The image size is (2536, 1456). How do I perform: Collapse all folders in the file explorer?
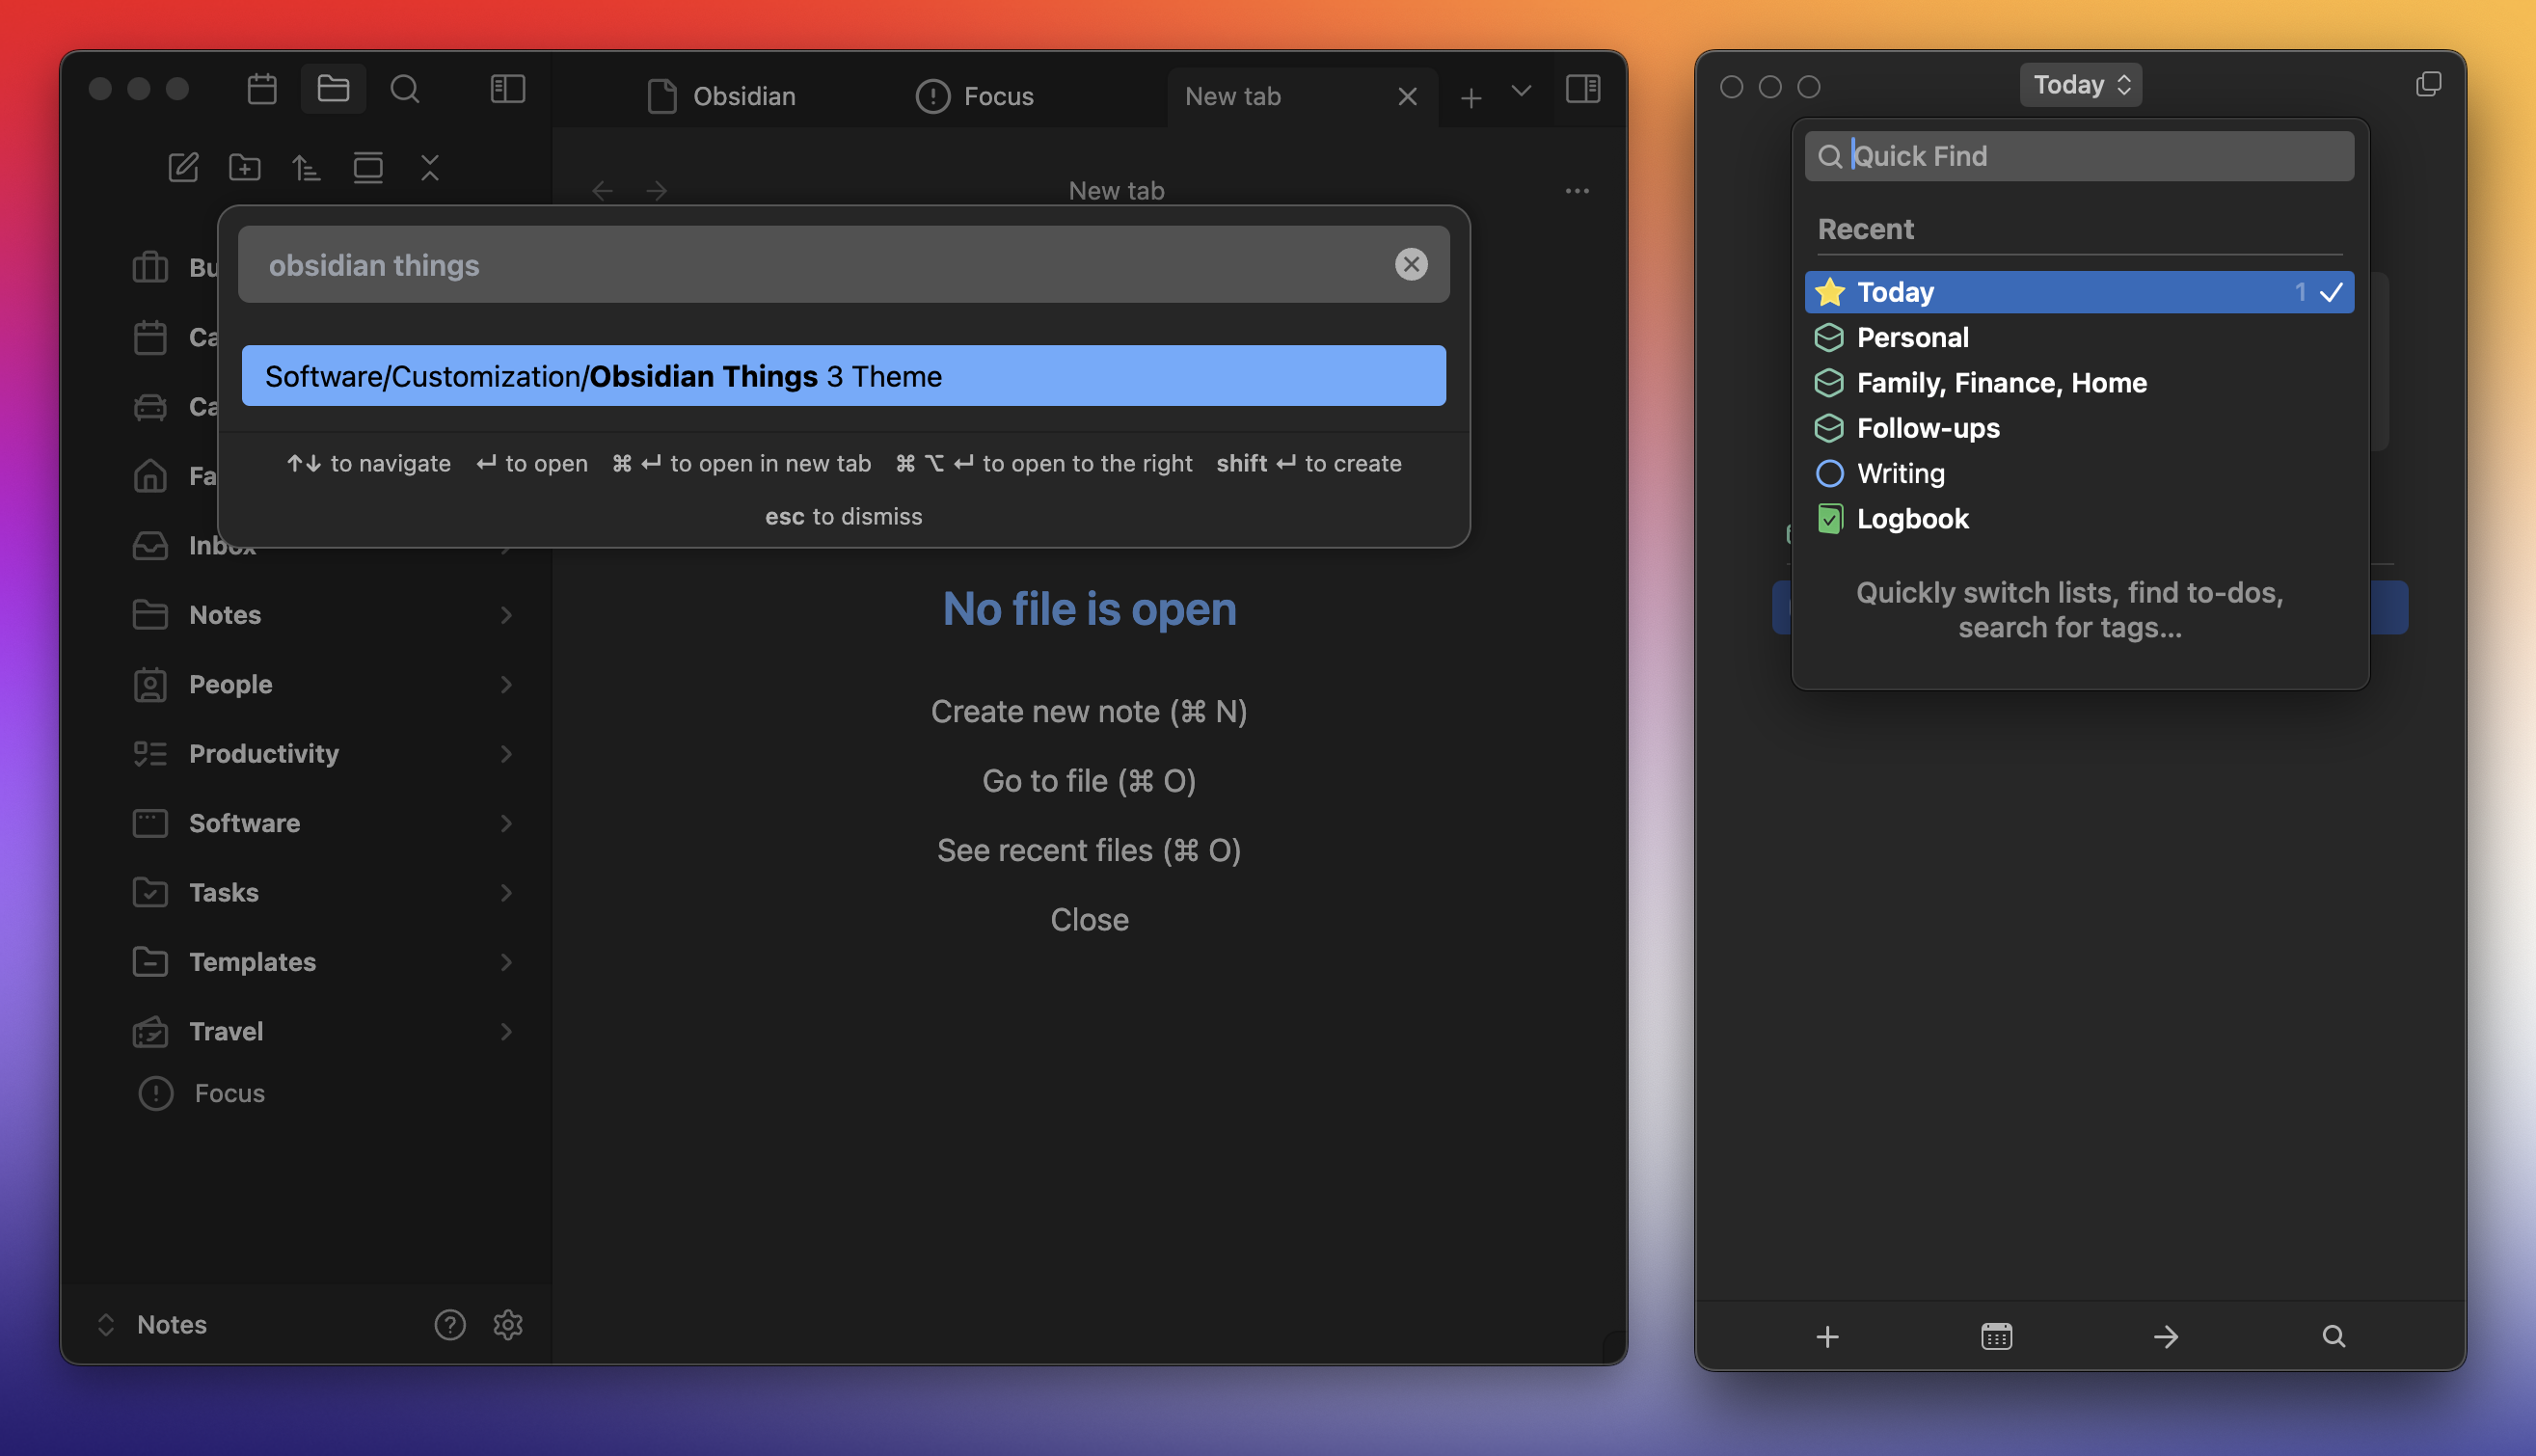430,167
